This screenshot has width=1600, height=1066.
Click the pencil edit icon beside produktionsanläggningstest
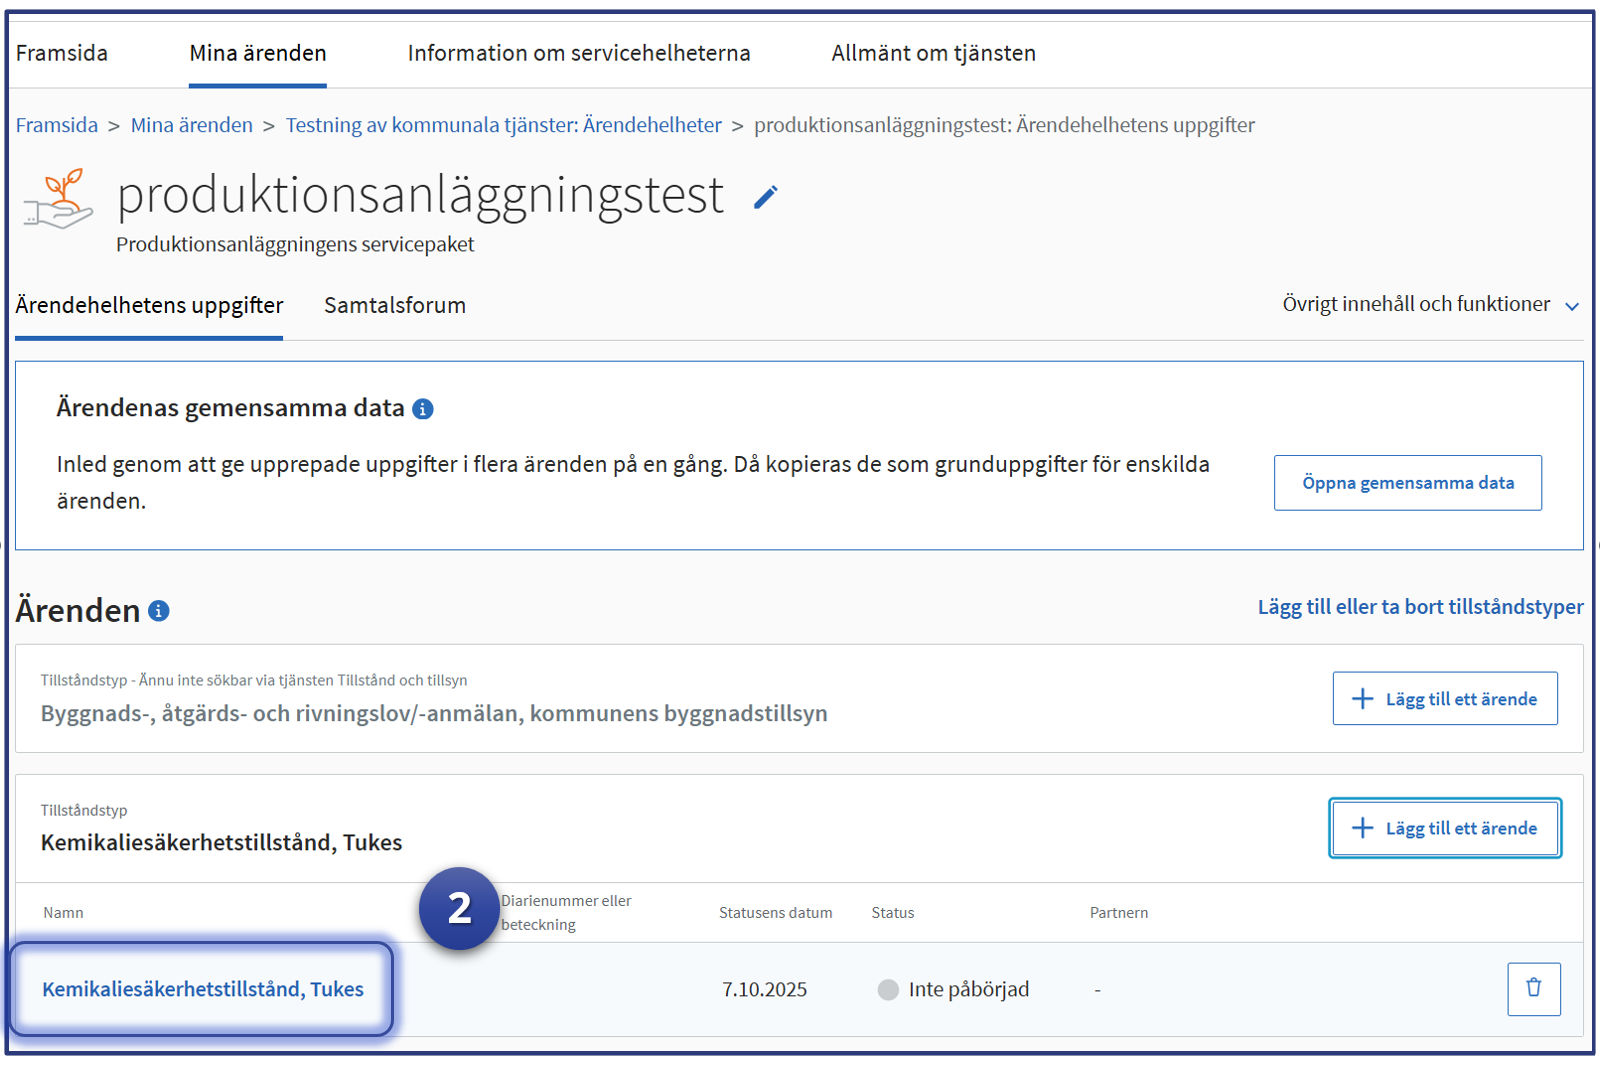[x=765, y=198]
